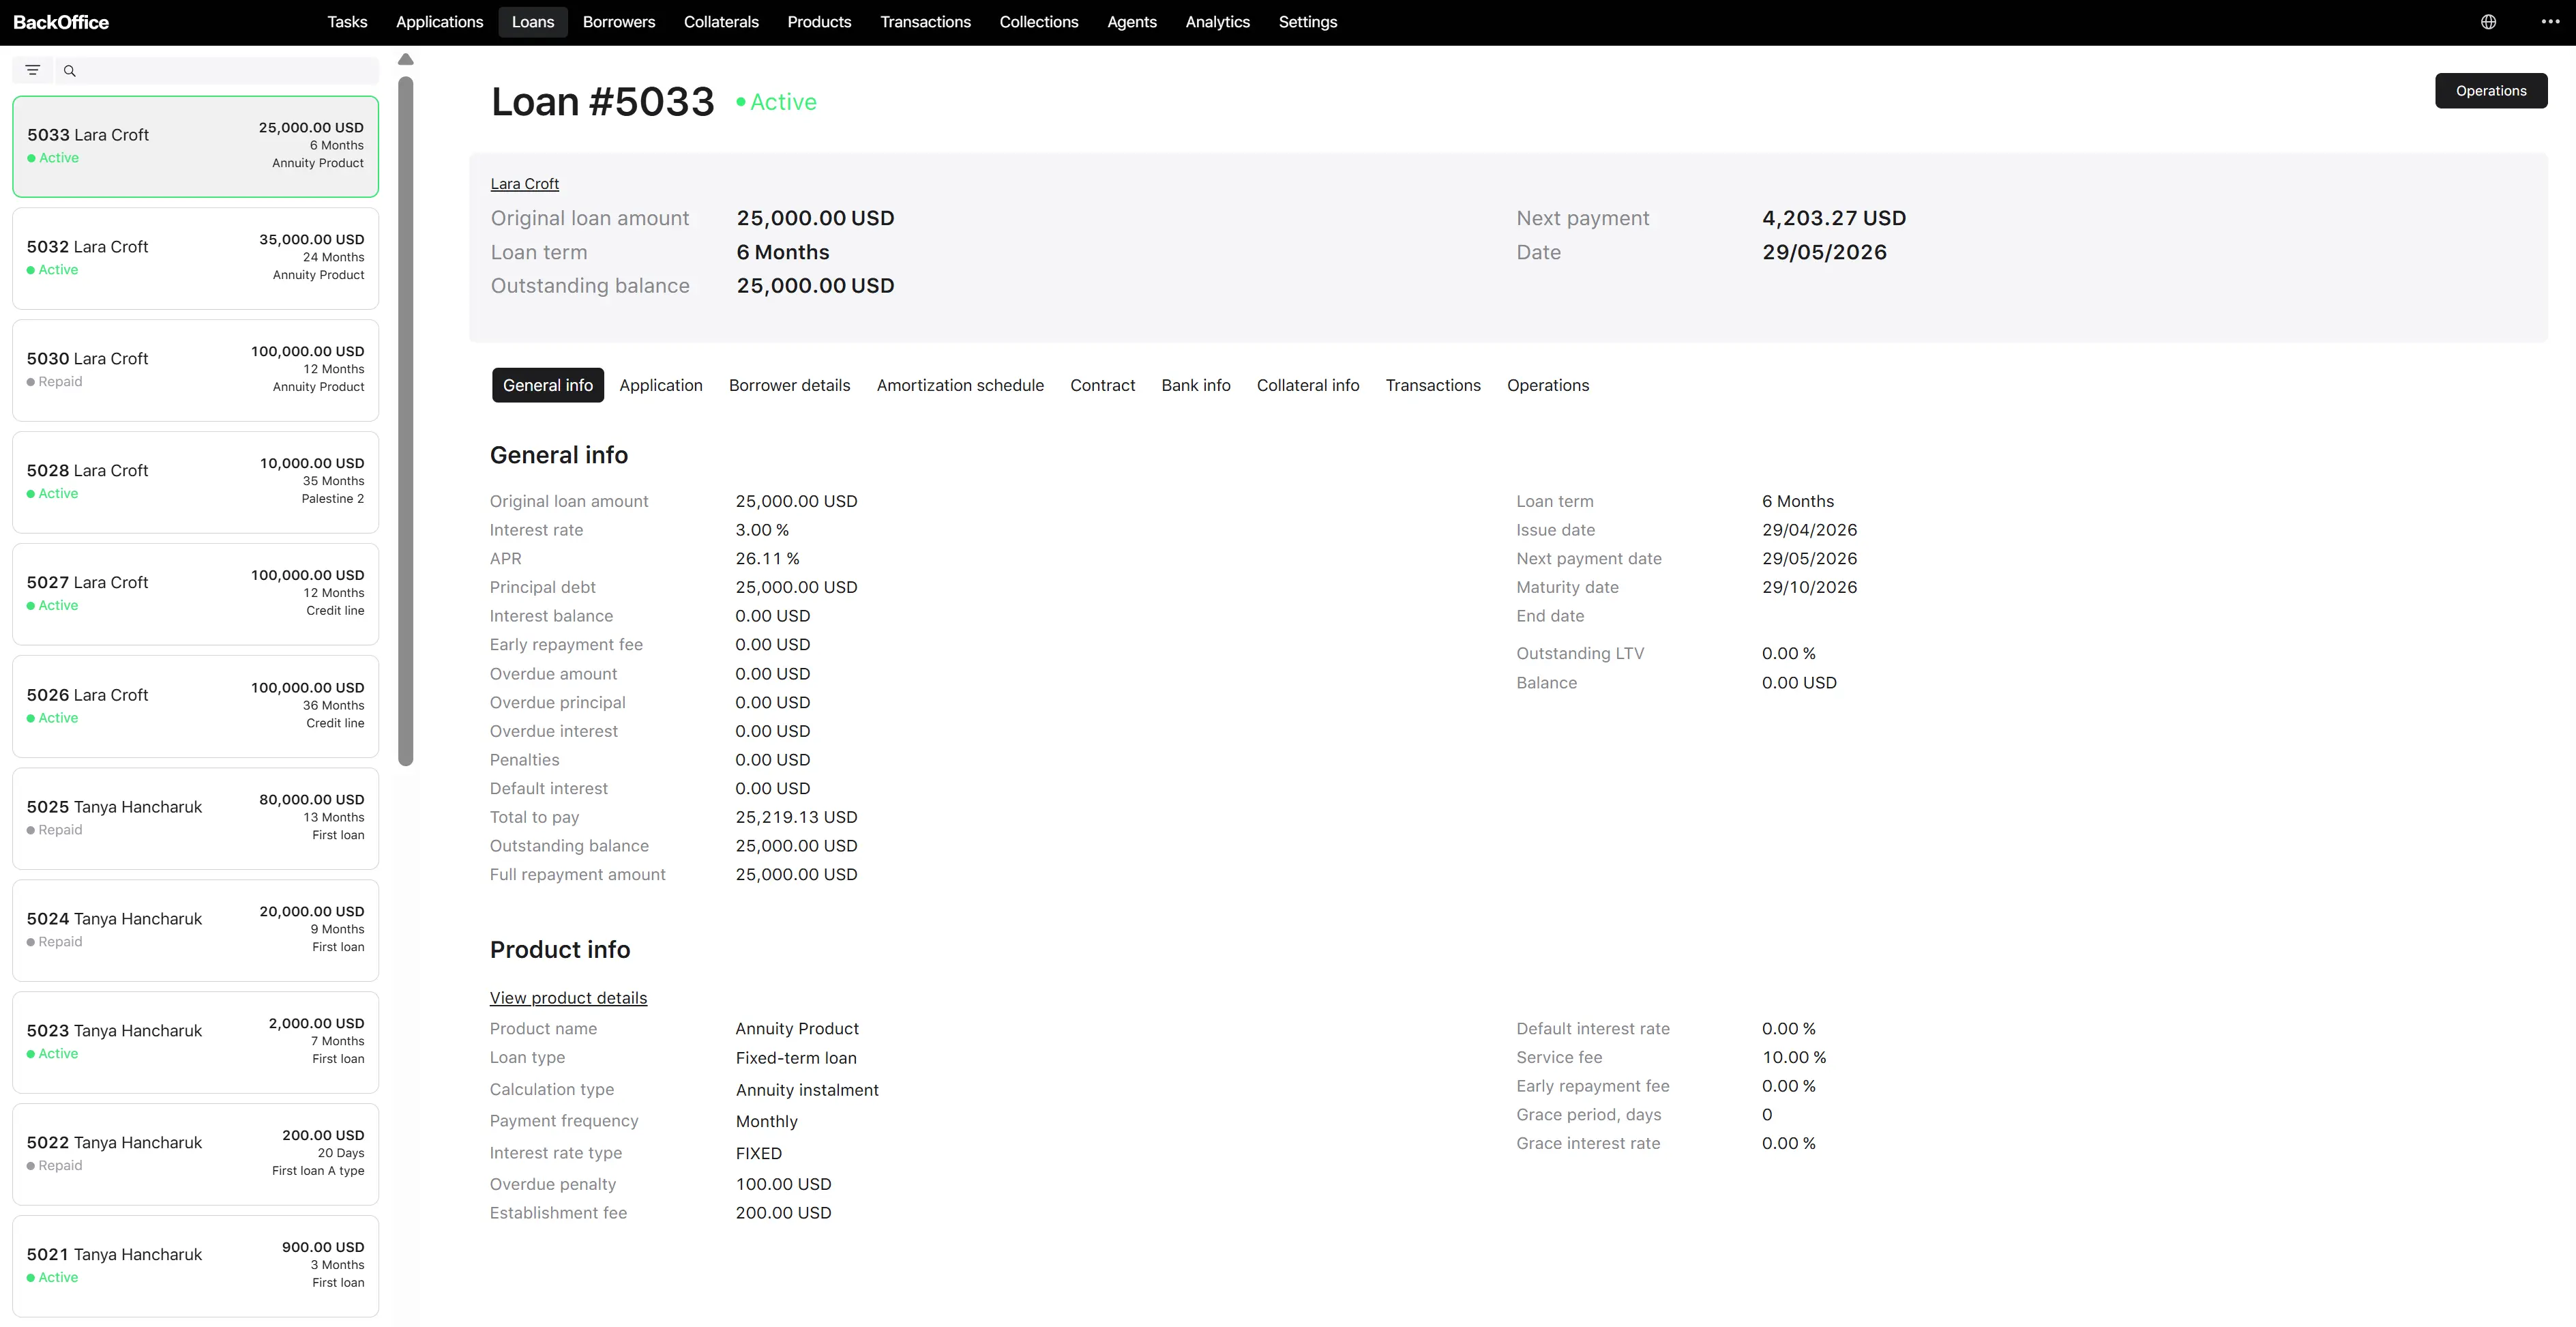Click the search magnifier icon
The height and width of the screenshot is (1327, 2576).
pos(69,71)
